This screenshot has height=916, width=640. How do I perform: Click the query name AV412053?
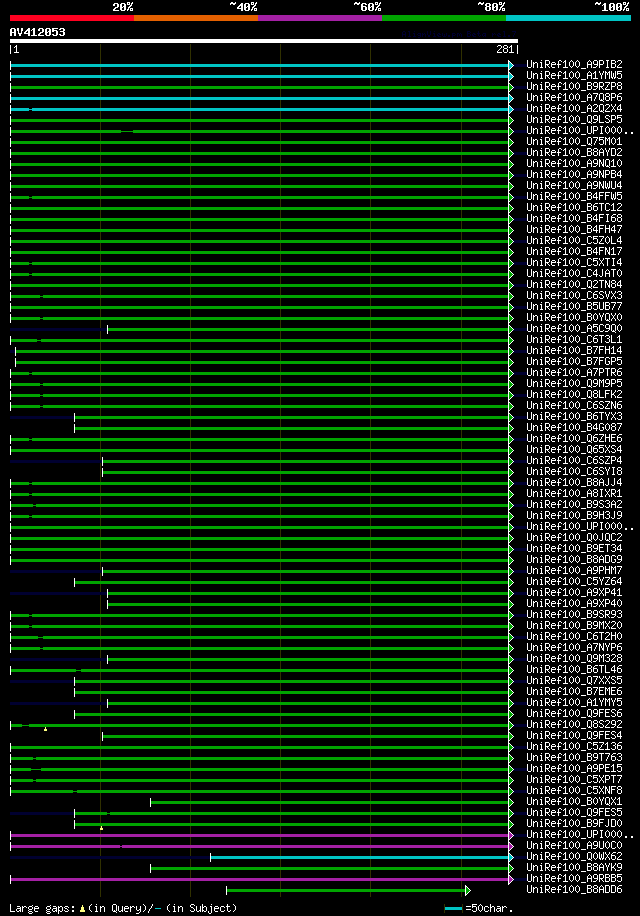(37, 32)
